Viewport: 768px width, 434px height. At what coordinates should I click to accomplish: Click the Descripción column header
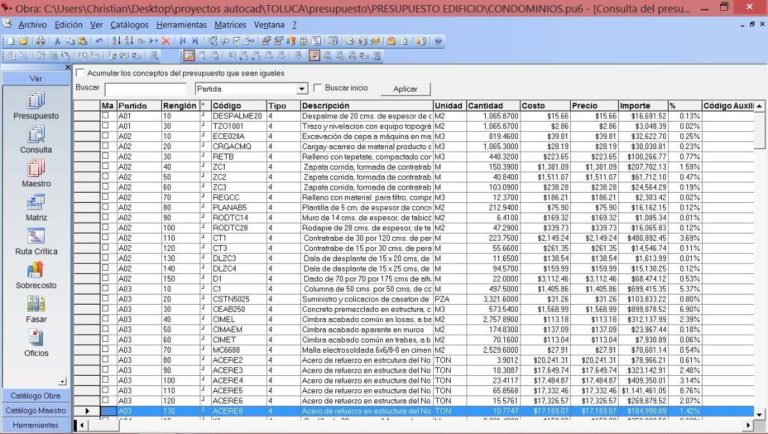[x=366, y=105]
